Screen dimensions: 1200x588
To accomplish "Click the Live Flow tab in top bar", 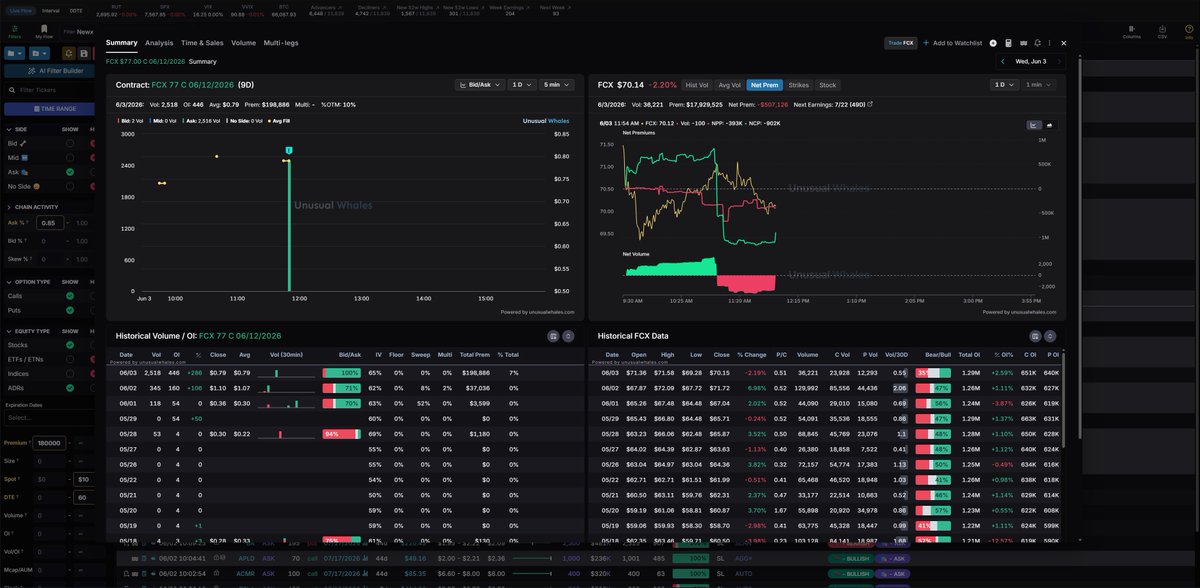I will [20, 9].
